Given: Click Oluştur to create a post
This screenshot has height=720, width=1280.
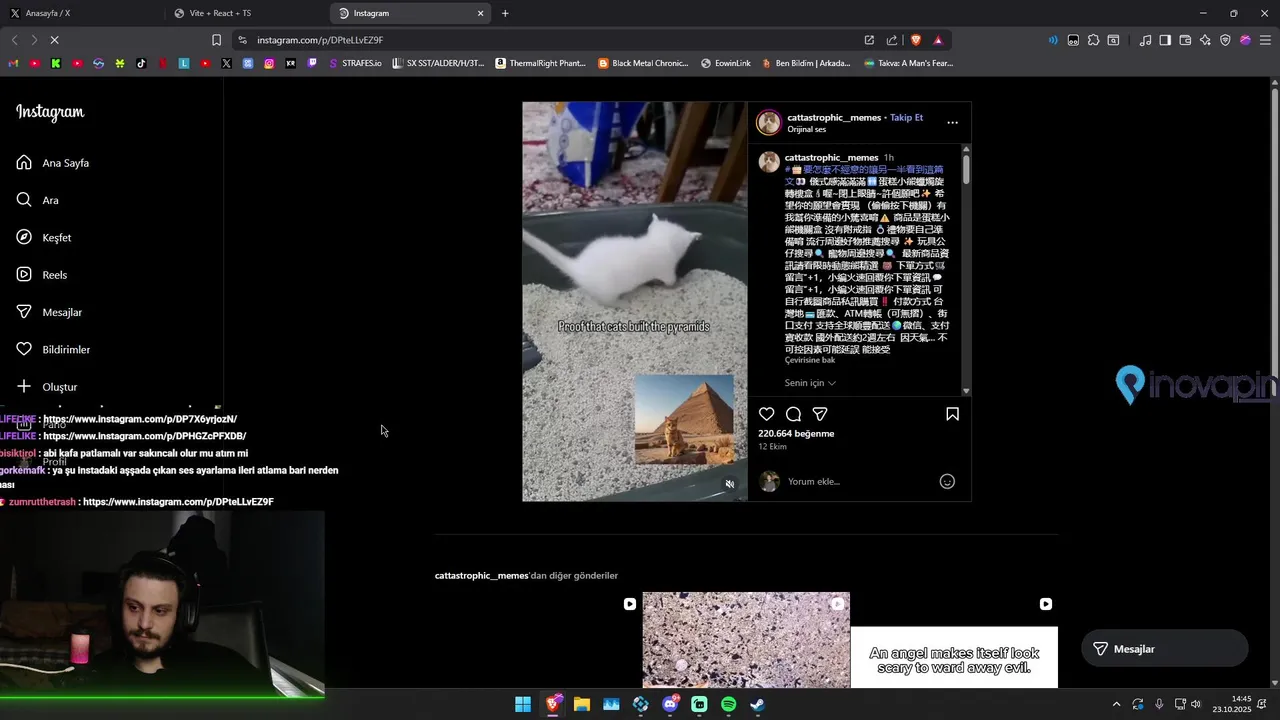Looking at the screenshot, I should pos(47,387).
